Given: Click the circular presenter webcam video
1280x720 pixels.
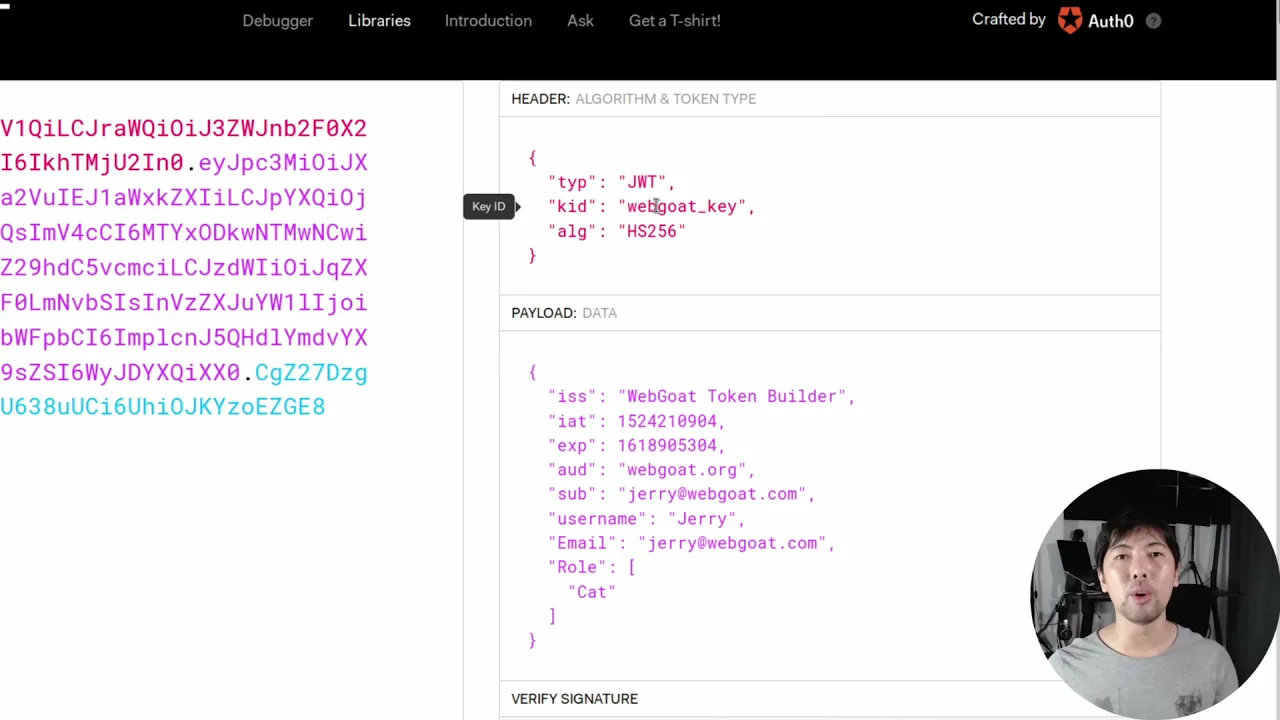Looking at the screenshot, I should 1154,594.
